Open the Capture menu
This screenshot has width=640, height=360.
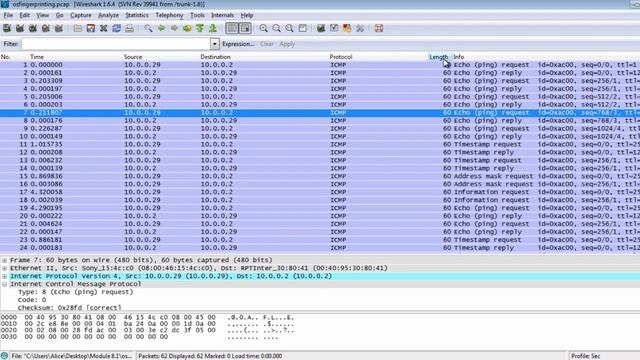click(81, 15)
